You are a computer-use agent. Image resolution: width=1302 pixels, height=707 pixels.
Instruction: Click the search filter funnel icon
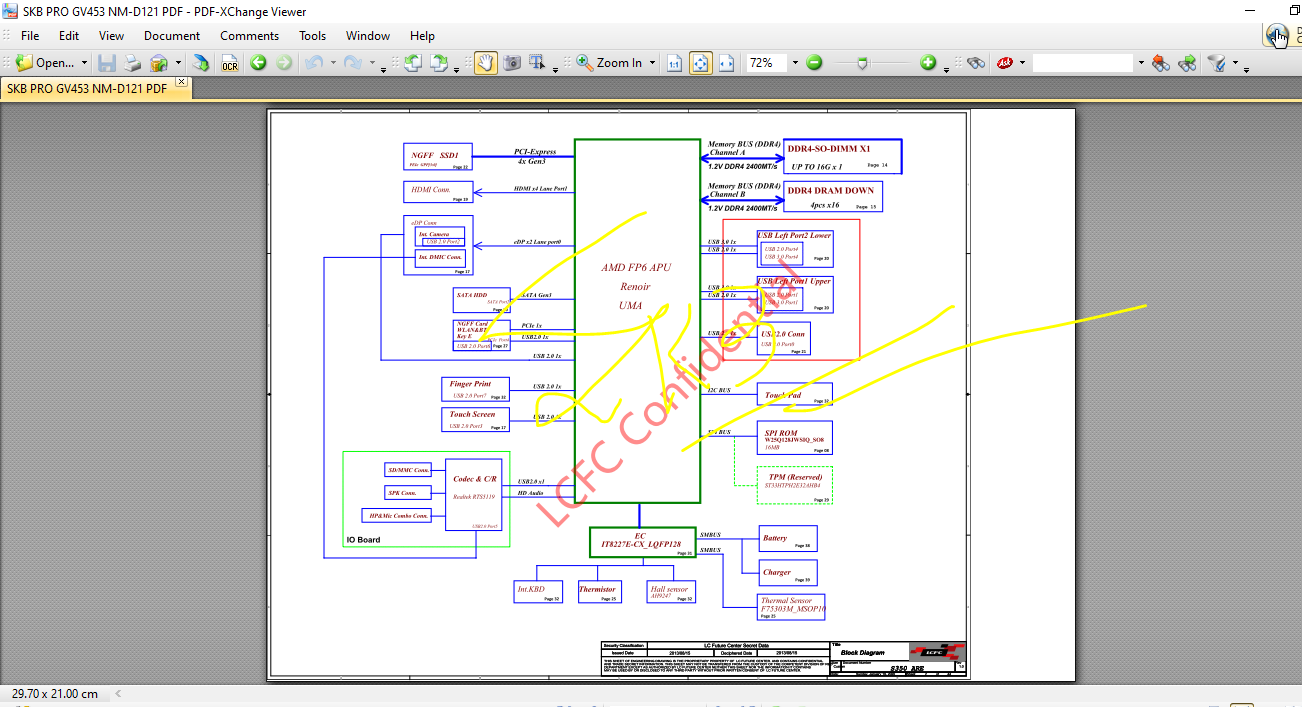pos(1216,62)
